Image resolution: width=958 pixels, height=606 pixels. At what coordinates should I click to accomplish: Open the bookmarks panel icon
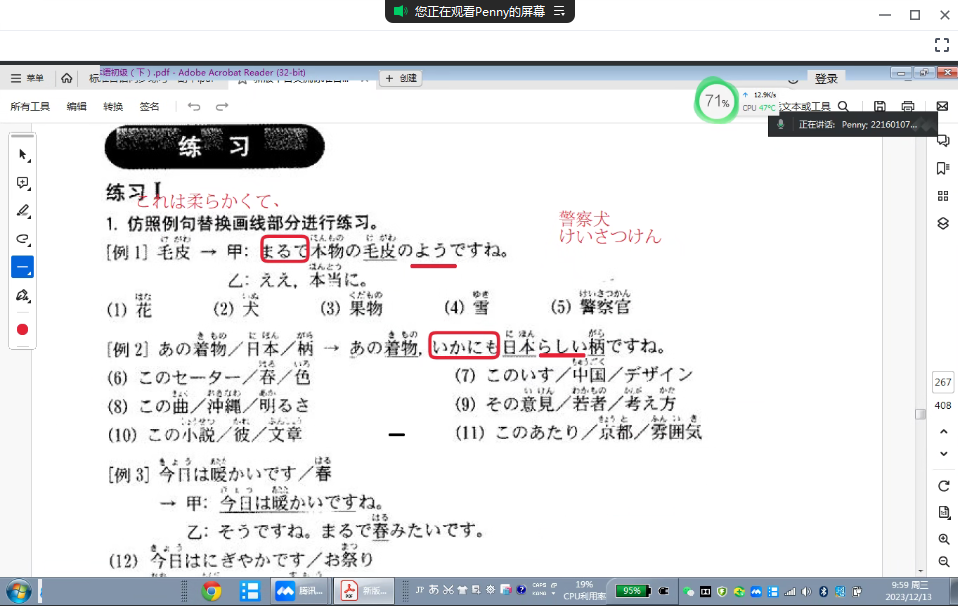click(x=942, y=168)
